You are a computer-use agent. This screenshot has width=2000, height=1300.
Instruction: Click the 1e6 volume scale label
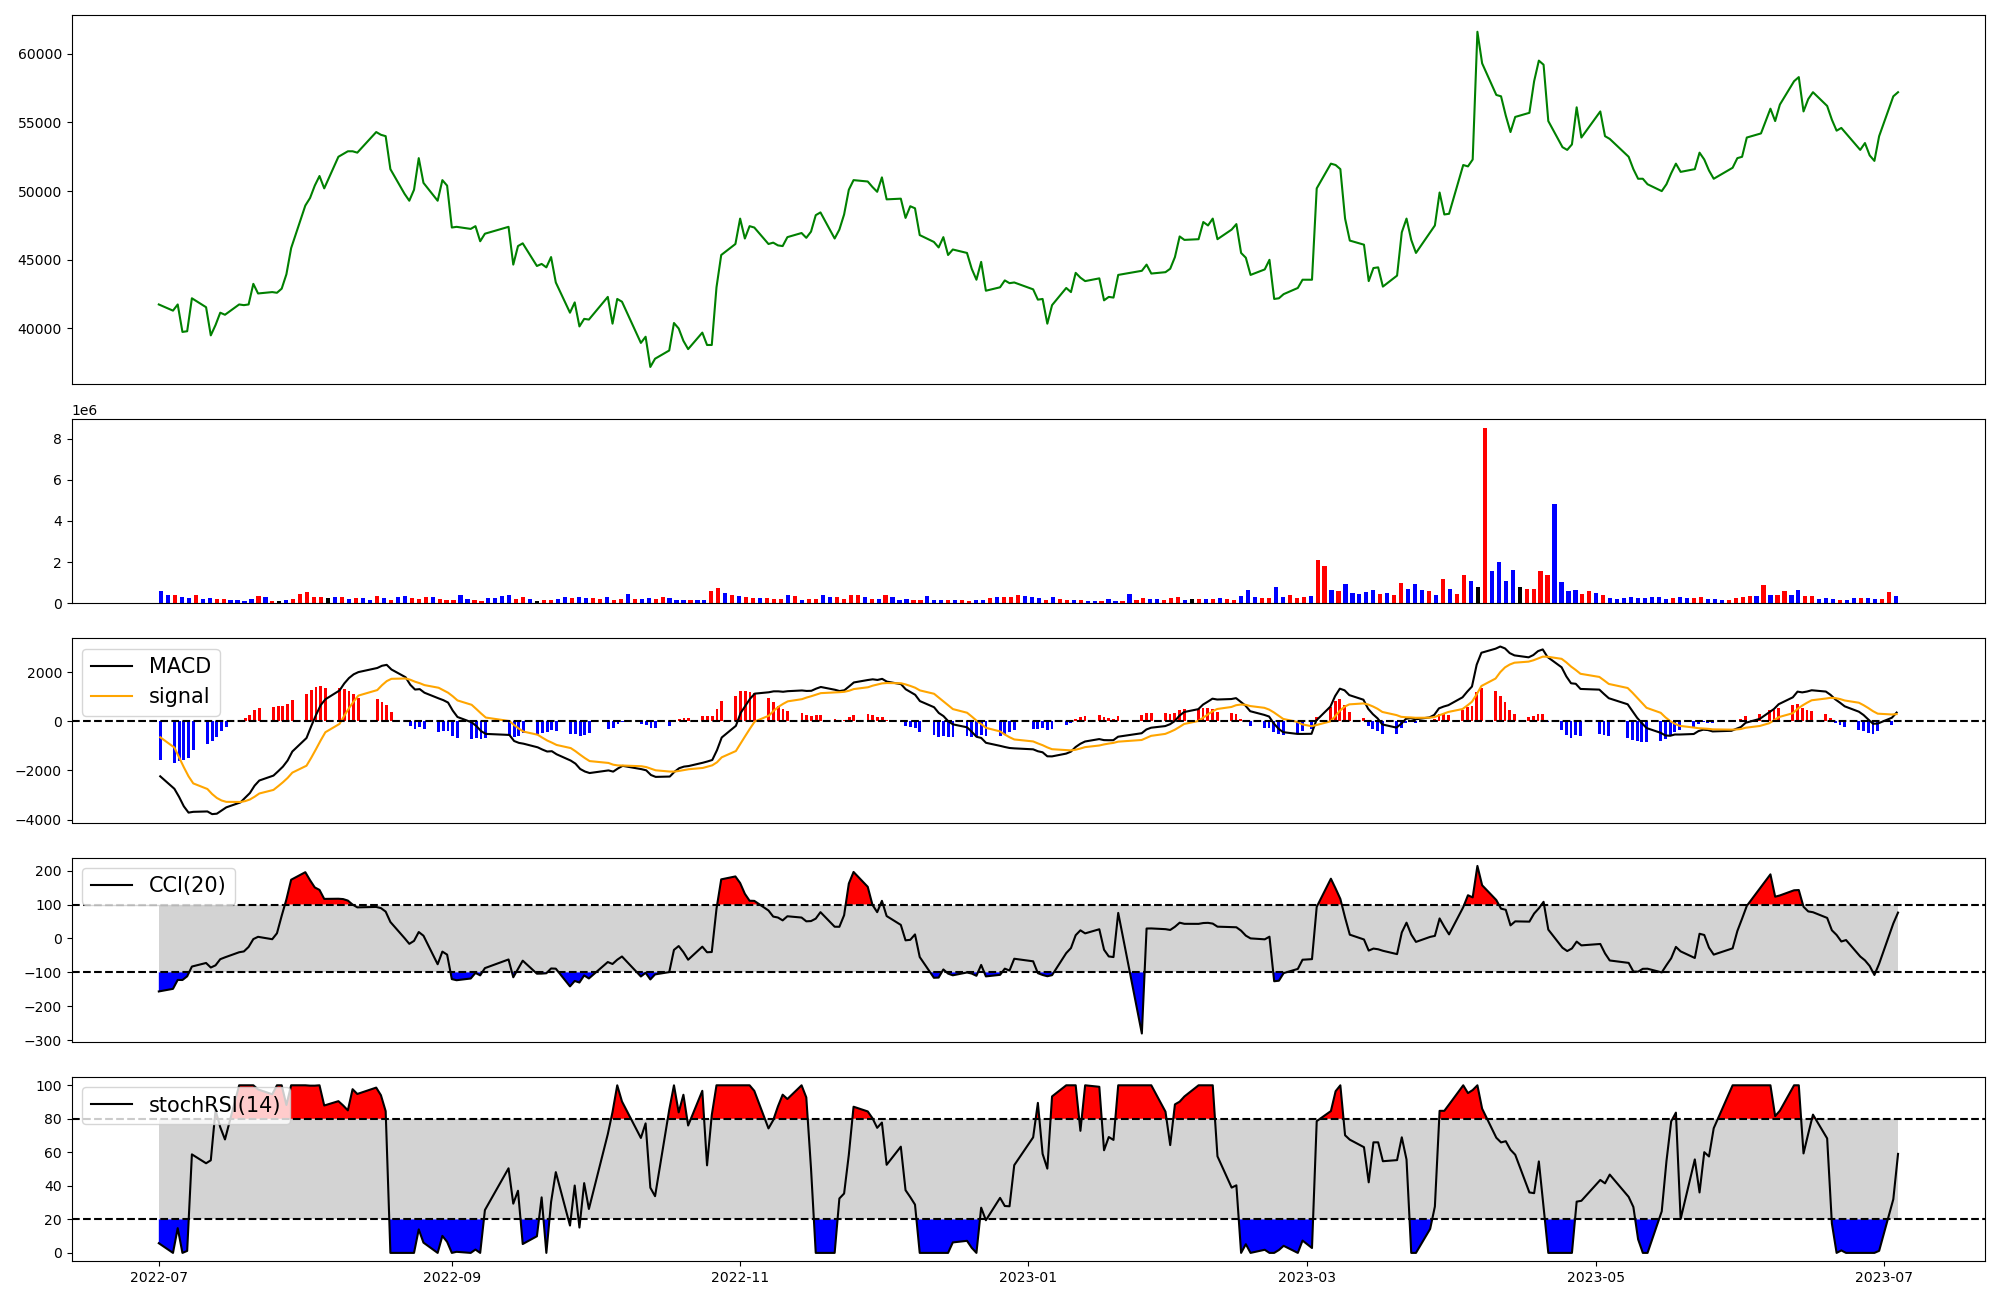(84, 410)
